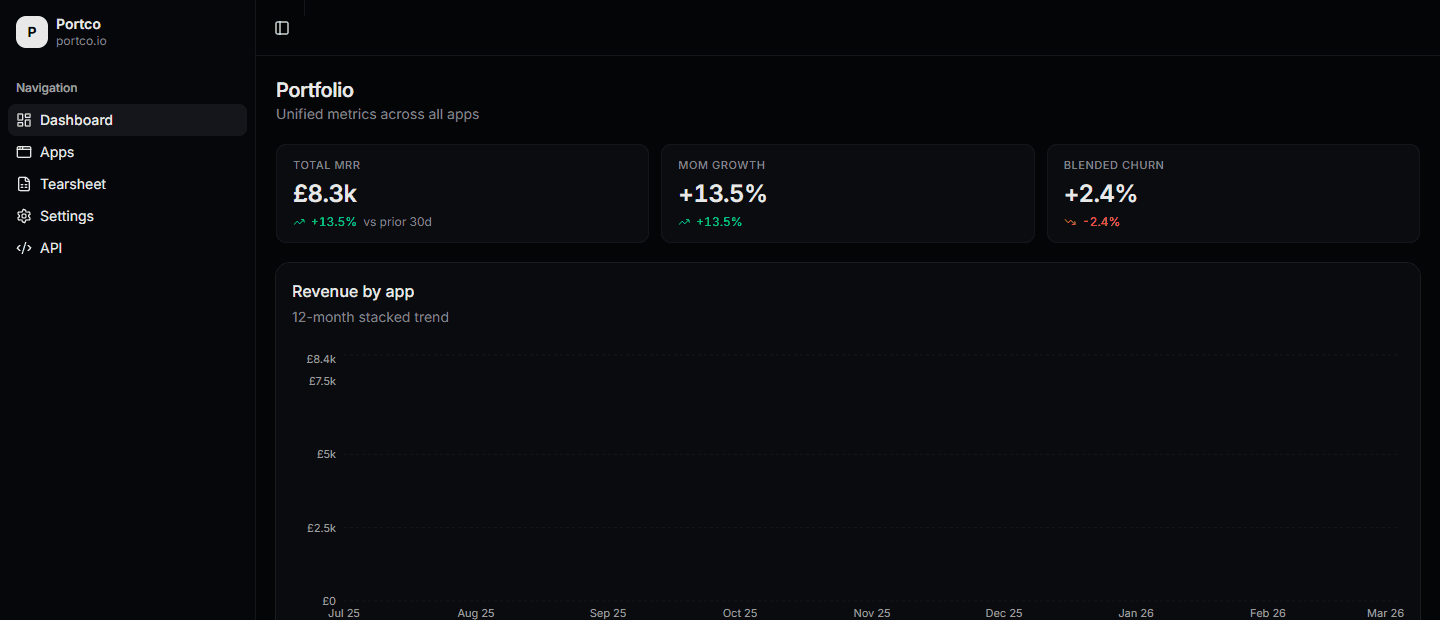Click the Feb 26 x-axis label
1440x620 pixels.
[1268, 613]
